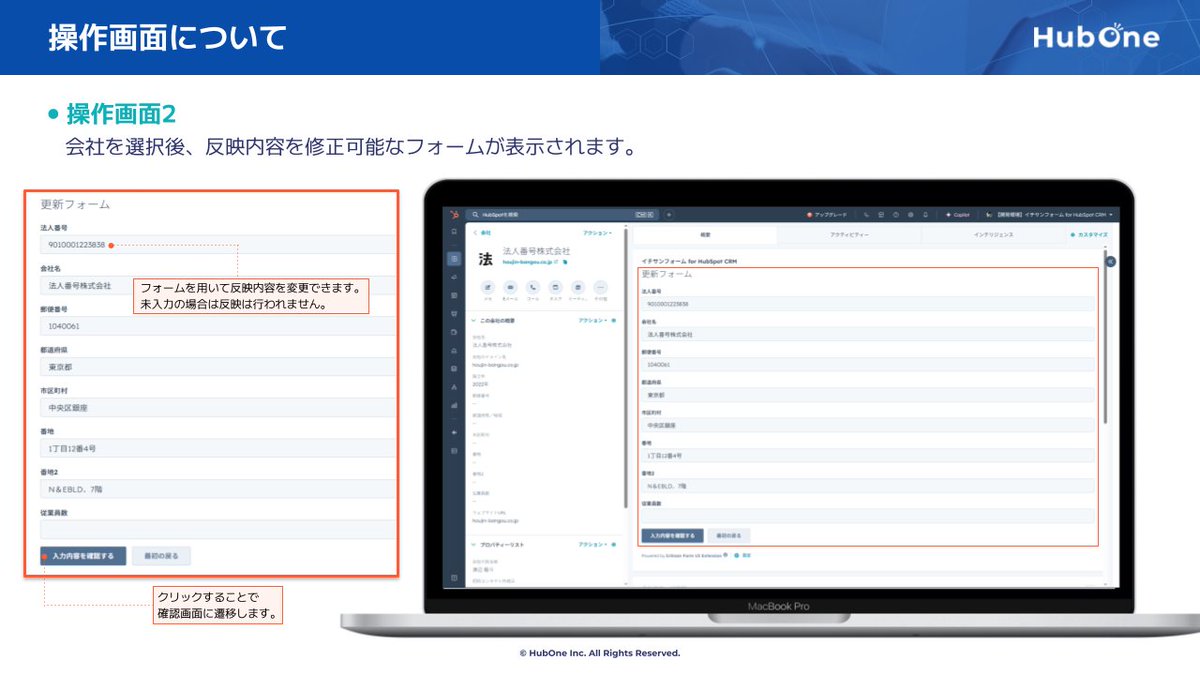Click the copy icon beside company domain

(x=565, y=262)
